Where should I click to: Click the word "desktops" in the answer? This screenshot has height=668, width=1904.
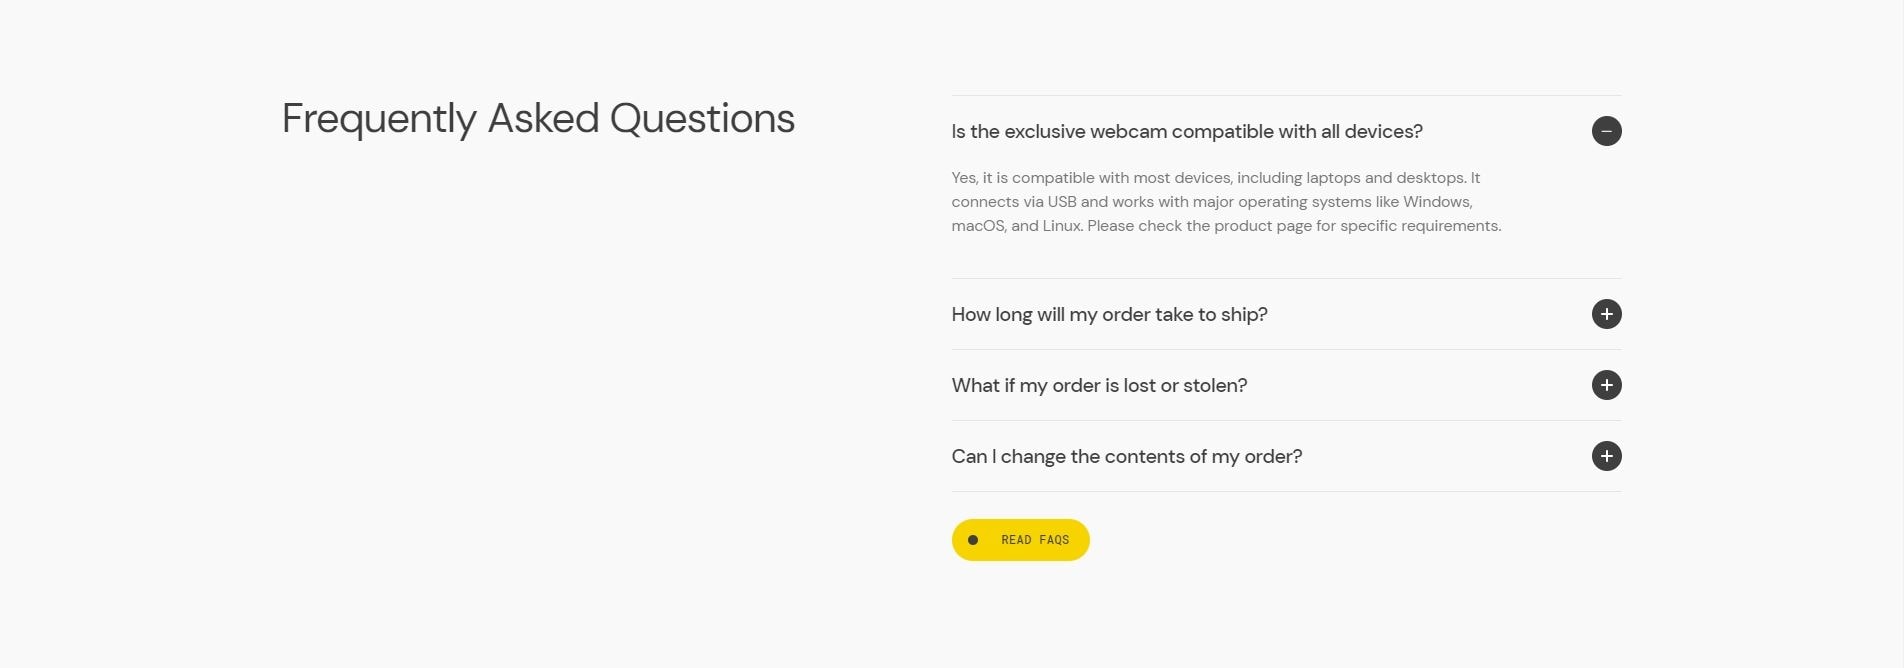(x=1430, y=178)
